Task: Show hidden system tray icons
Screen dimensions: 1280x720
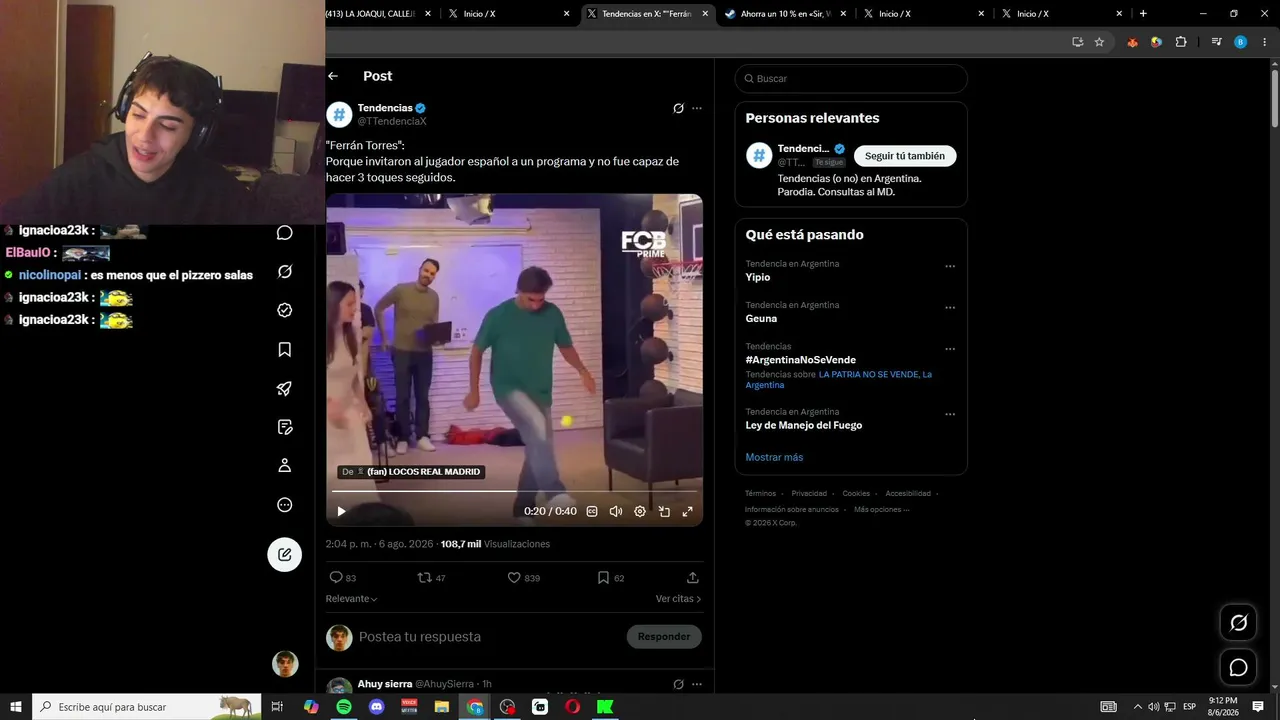Action: coord(1137,707)
